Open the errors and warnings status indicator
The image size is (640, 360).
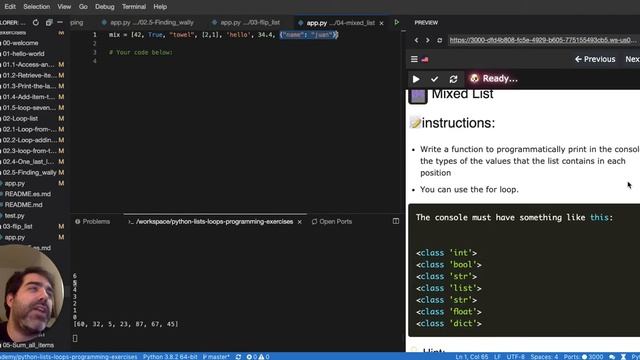(x=258, y=357)
